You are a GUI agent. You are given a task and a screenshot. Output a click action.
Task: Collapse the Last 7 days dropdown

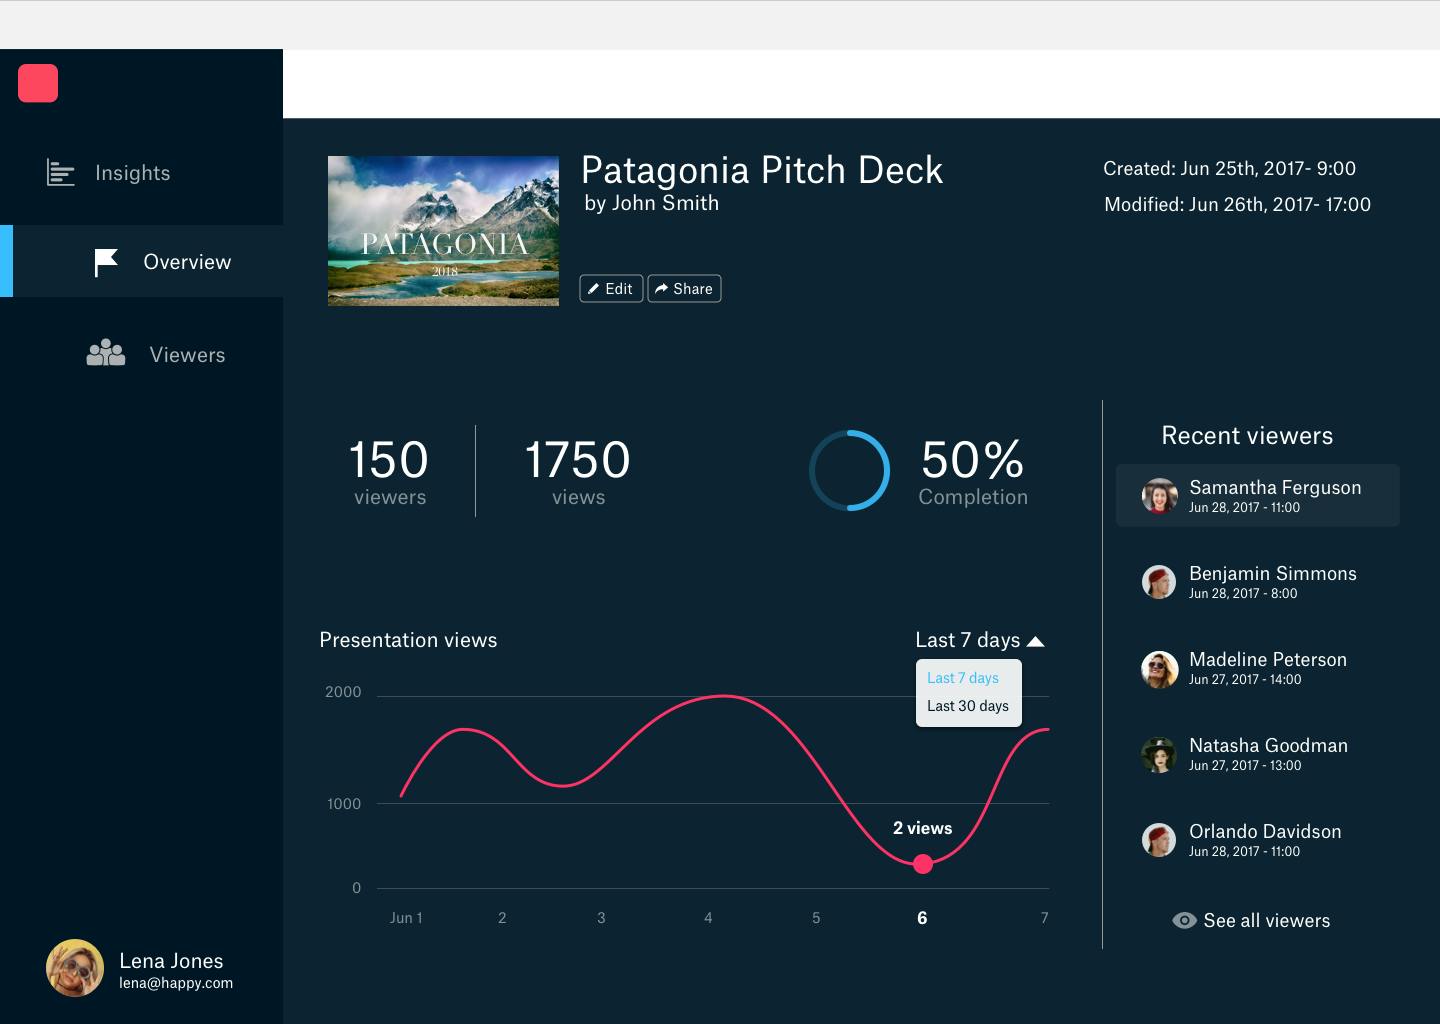click(x=979, y=640)
